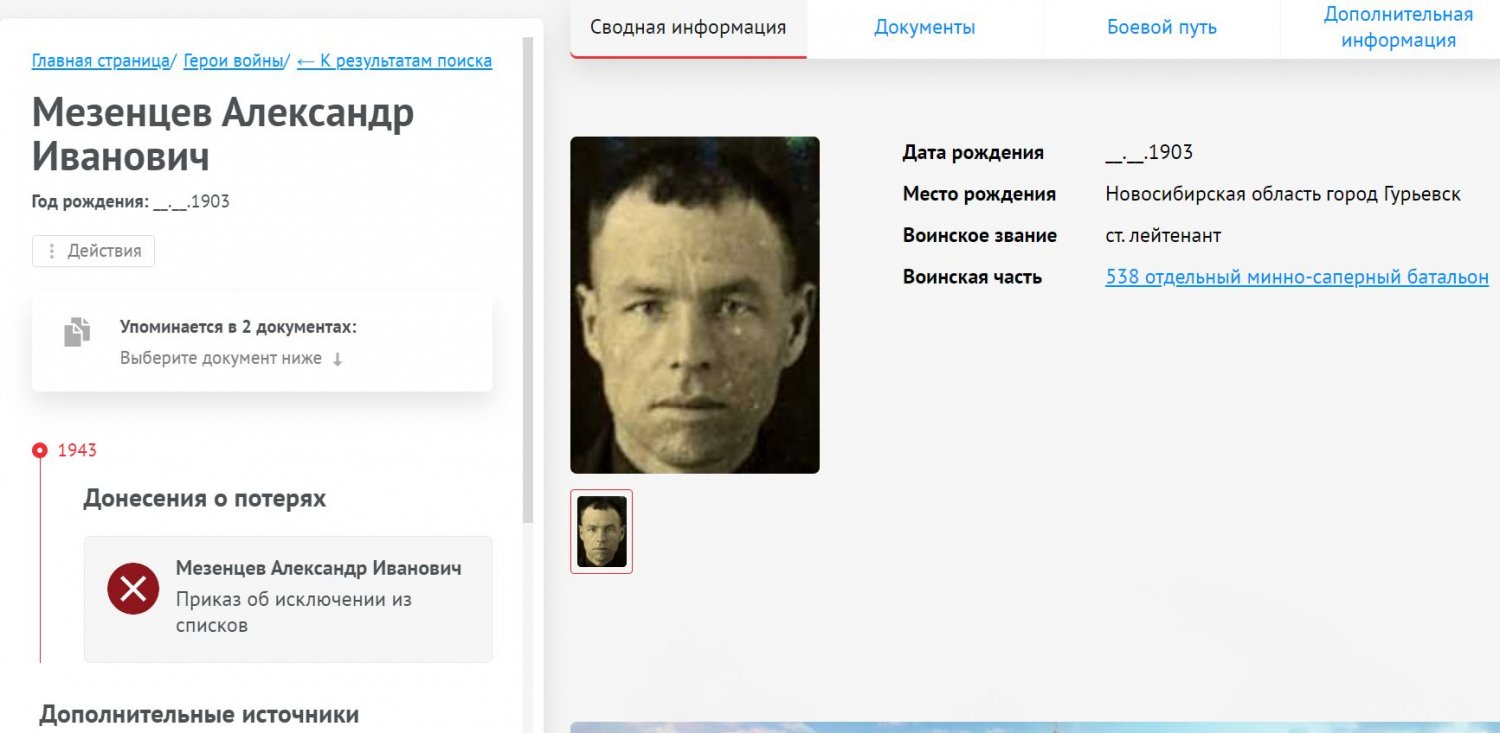Image resolution: width=1500 pixels, height=733 pixels.
Task: Click the documents icon beside mentions count
Action: point(77,332)
